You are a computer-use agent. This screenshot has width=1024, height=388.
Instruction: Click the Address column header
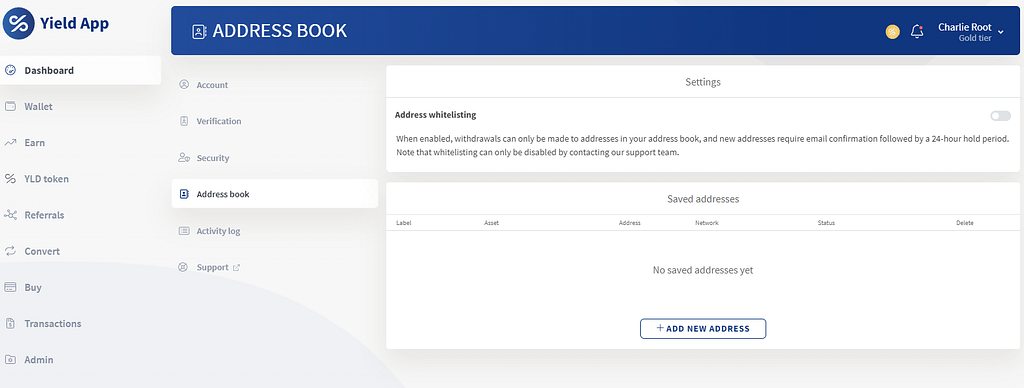click(x=630, y=223)
